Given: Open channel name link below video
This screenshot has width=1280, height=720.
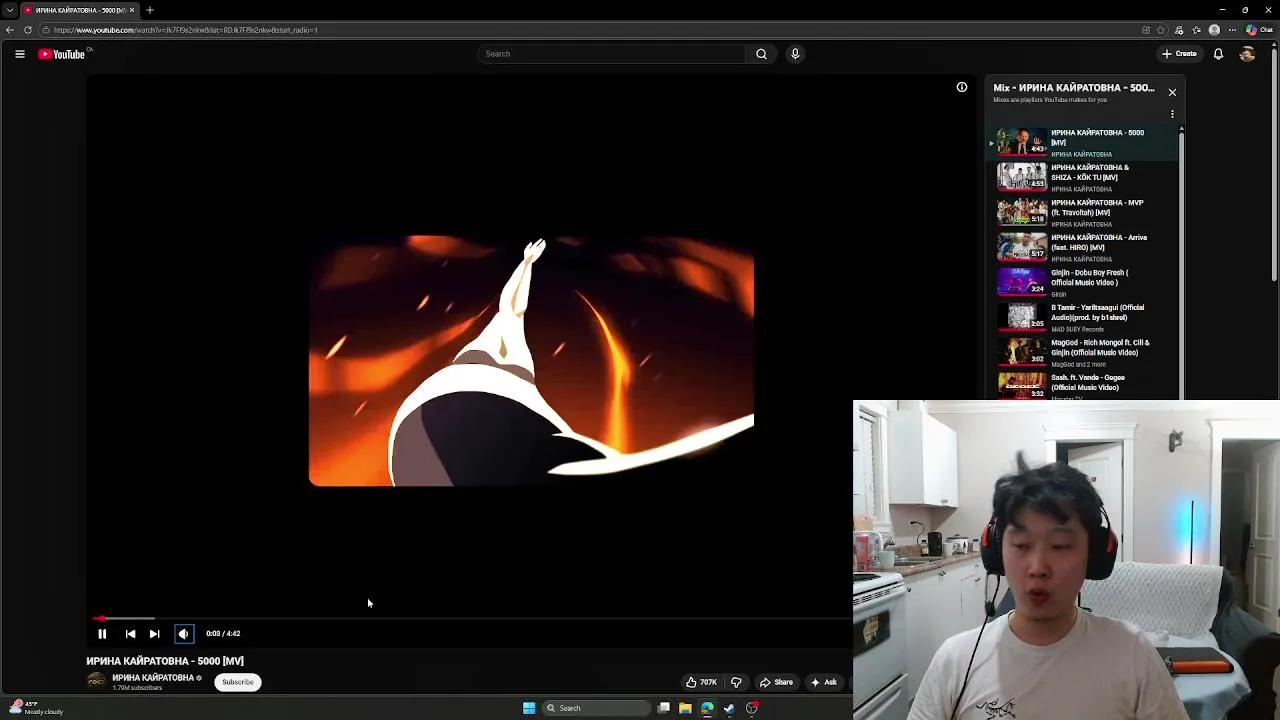Looking at the screenshot, I should coord(153,677).
